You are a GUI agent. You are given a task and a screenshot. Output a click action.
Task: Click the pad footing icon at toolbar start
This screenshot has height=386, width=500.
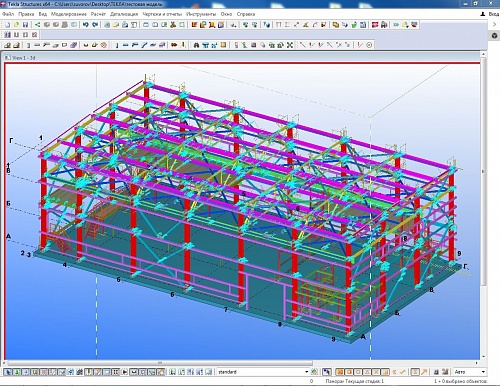click(7, 45)
